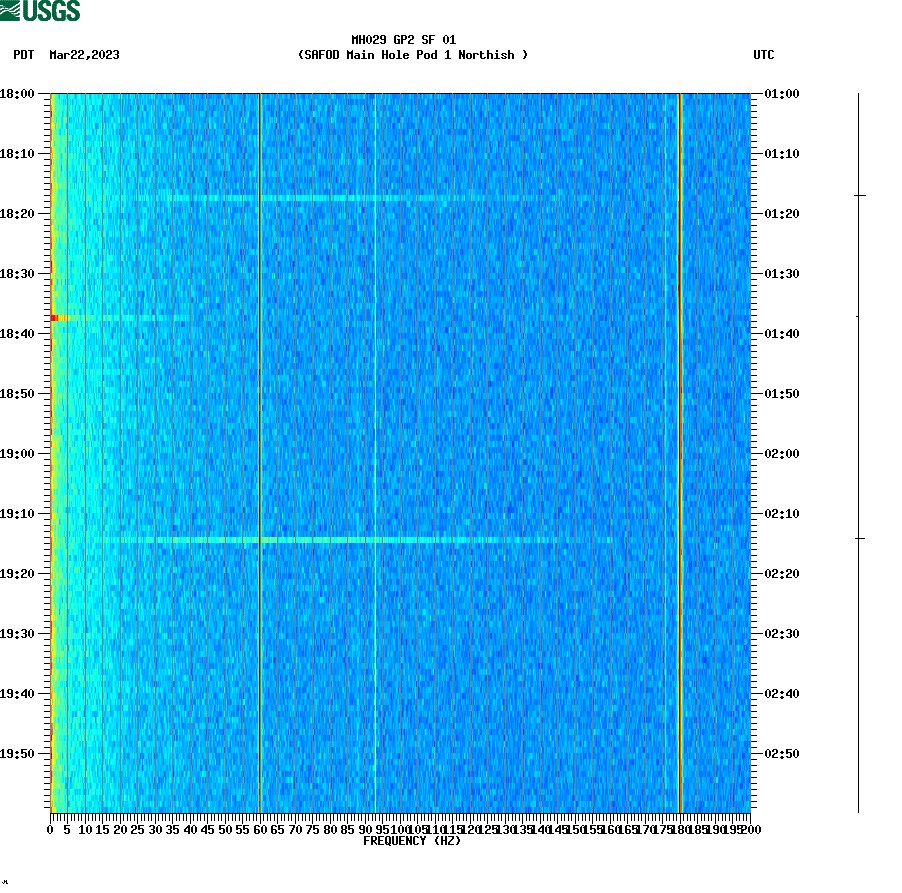Click the USGS wave logo
The height and width of the screenshot is (893, 902).
12,10
